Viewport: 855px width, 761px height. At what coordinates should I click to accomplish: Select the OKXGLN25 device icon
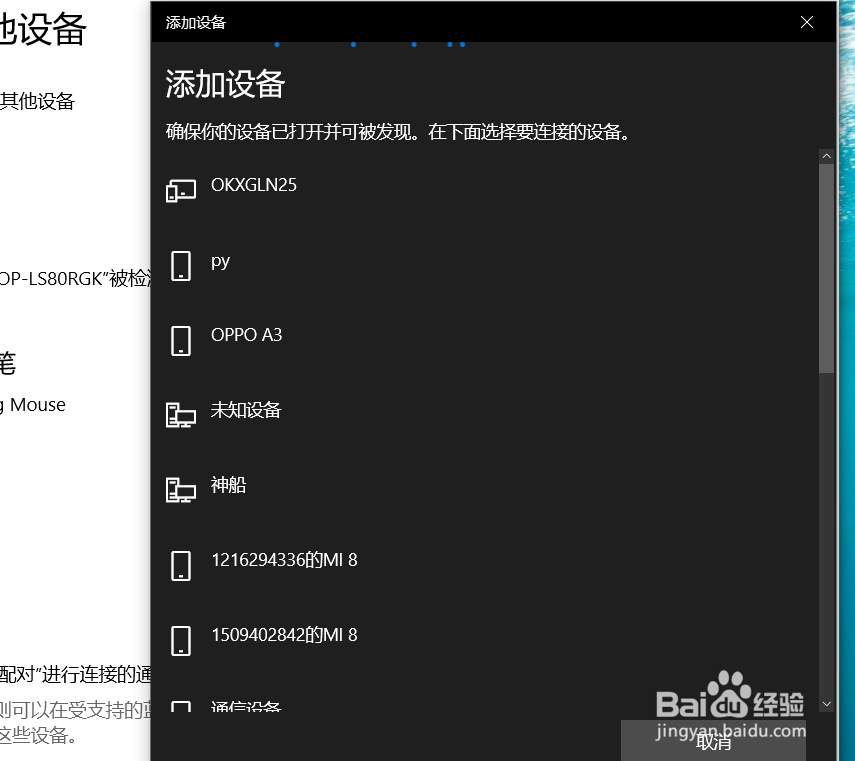[181, 191]
